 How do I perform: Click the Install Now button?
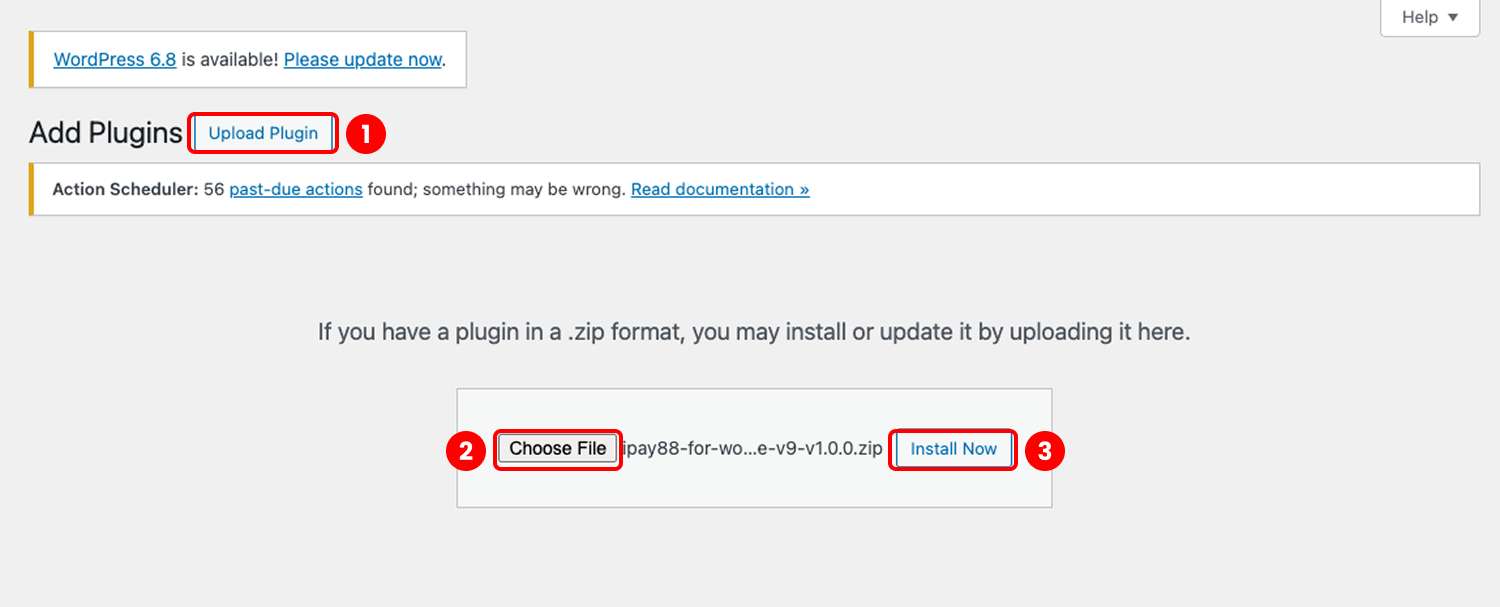coord(953,449)
